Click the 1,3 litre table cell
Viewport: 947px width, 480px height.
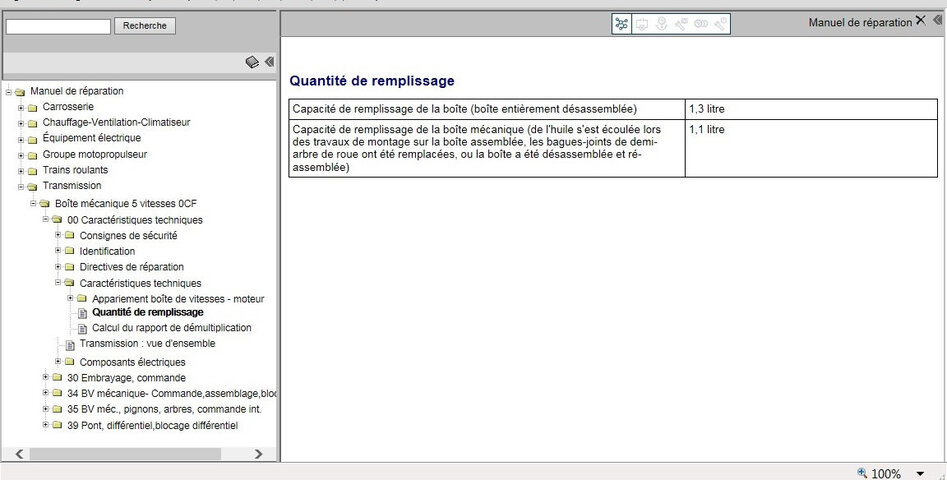pos(811,109)
